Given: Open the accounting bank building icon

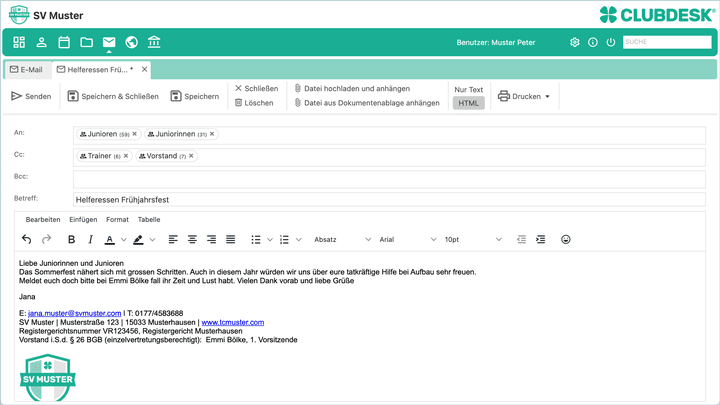Looking at the screenshot, I should coord(154,42).
